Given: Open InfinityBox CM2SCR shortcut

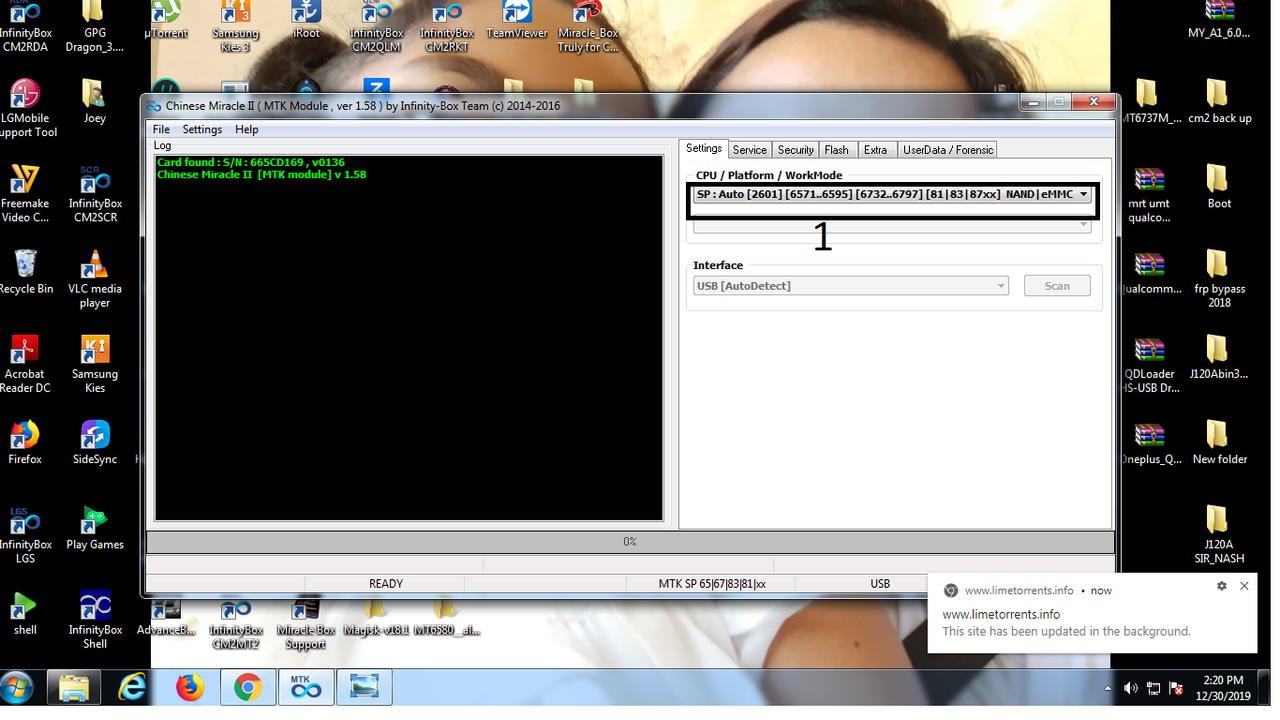Looking at the screenshot, I should 95,193.
